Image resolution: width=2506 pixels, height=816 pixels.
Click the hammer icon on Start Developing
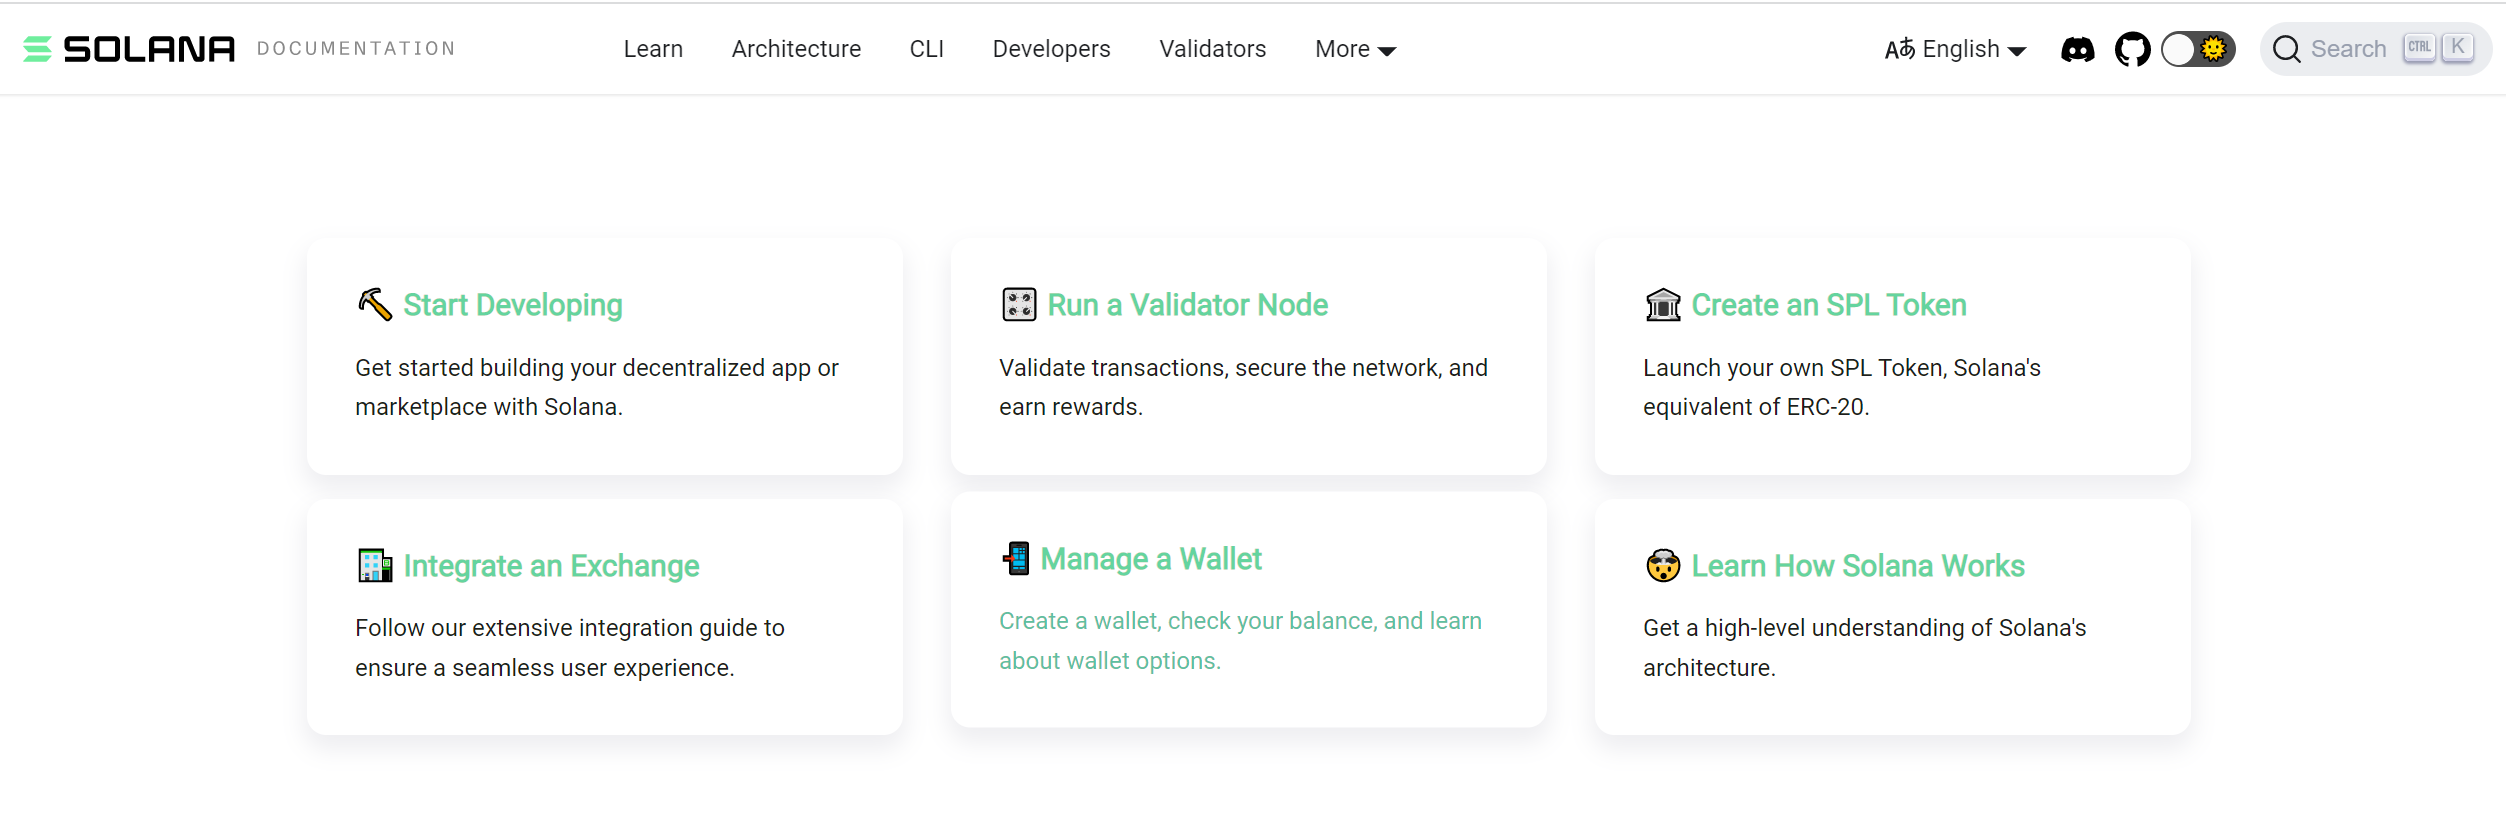point(375,305)
